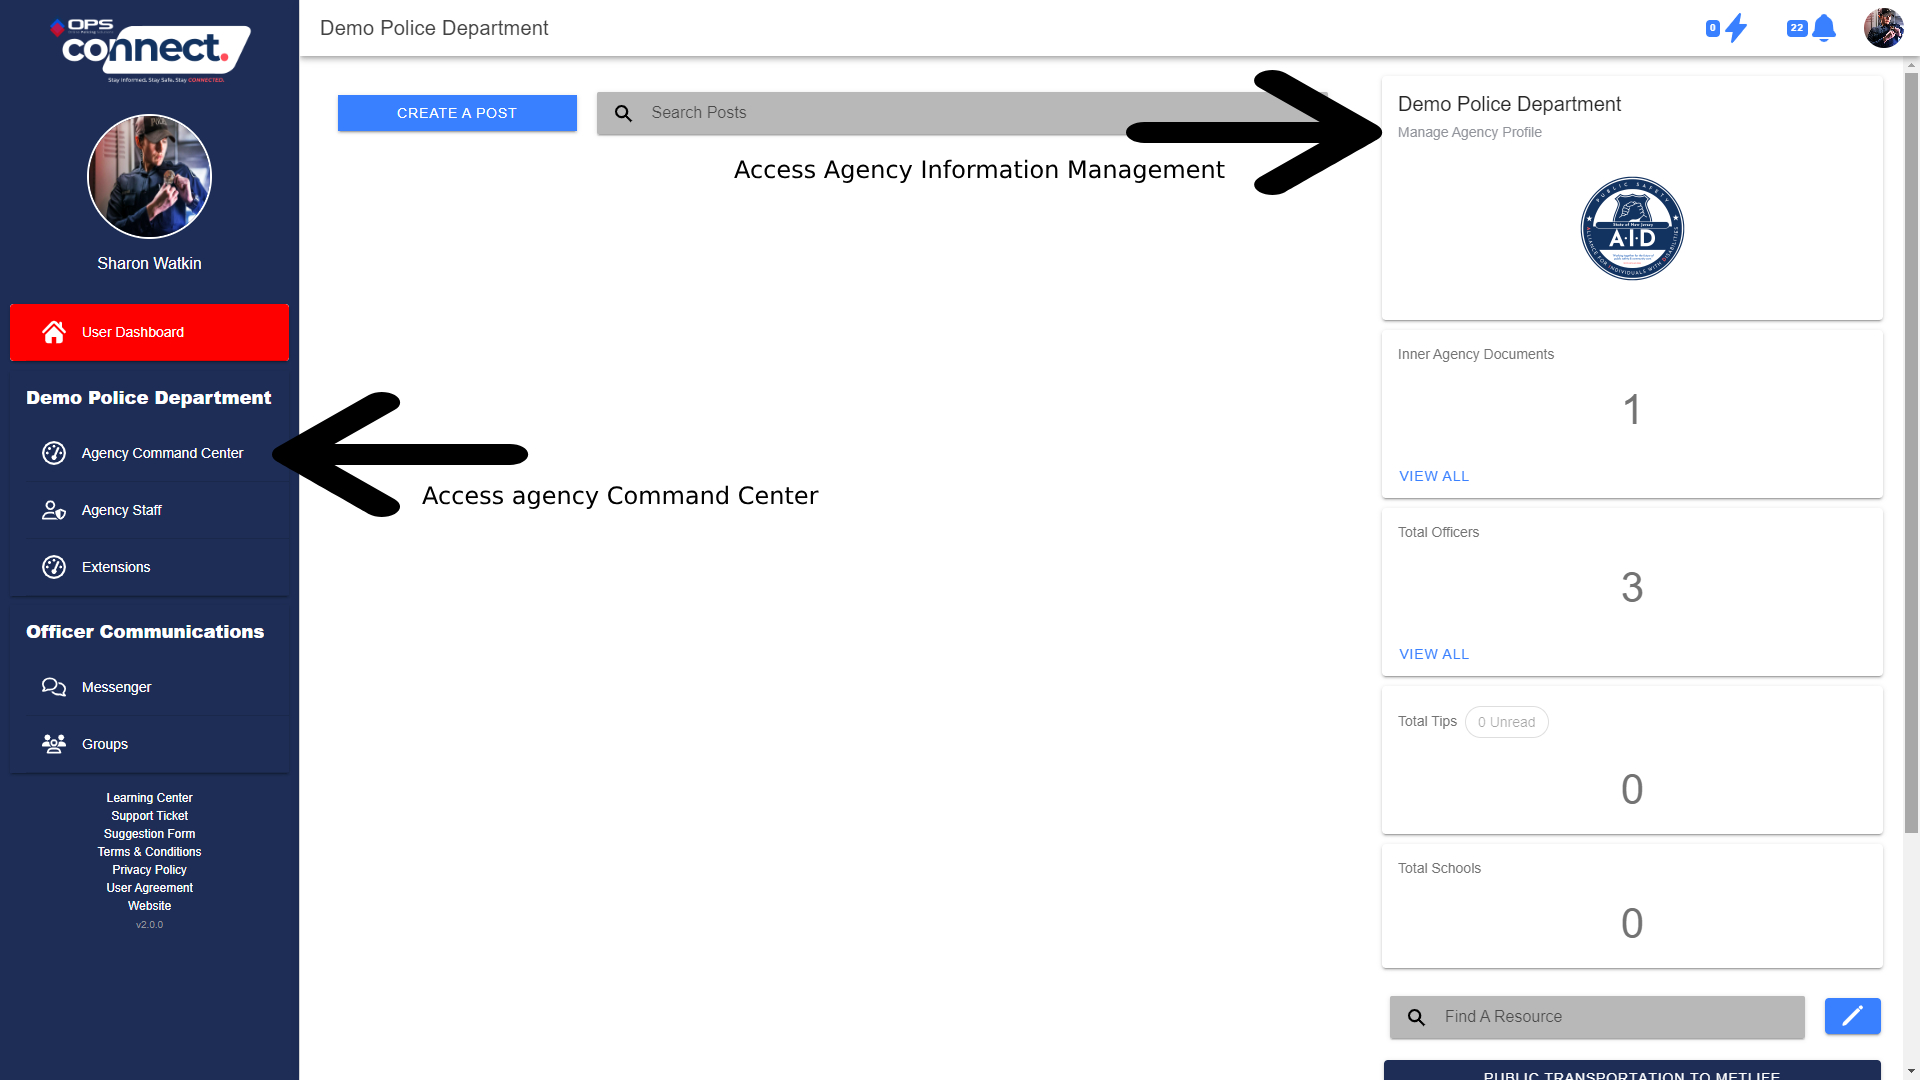This screenshot has height=1080, width=1920.
Task: Open the Support Ticket link
Action: coord(149,816)
